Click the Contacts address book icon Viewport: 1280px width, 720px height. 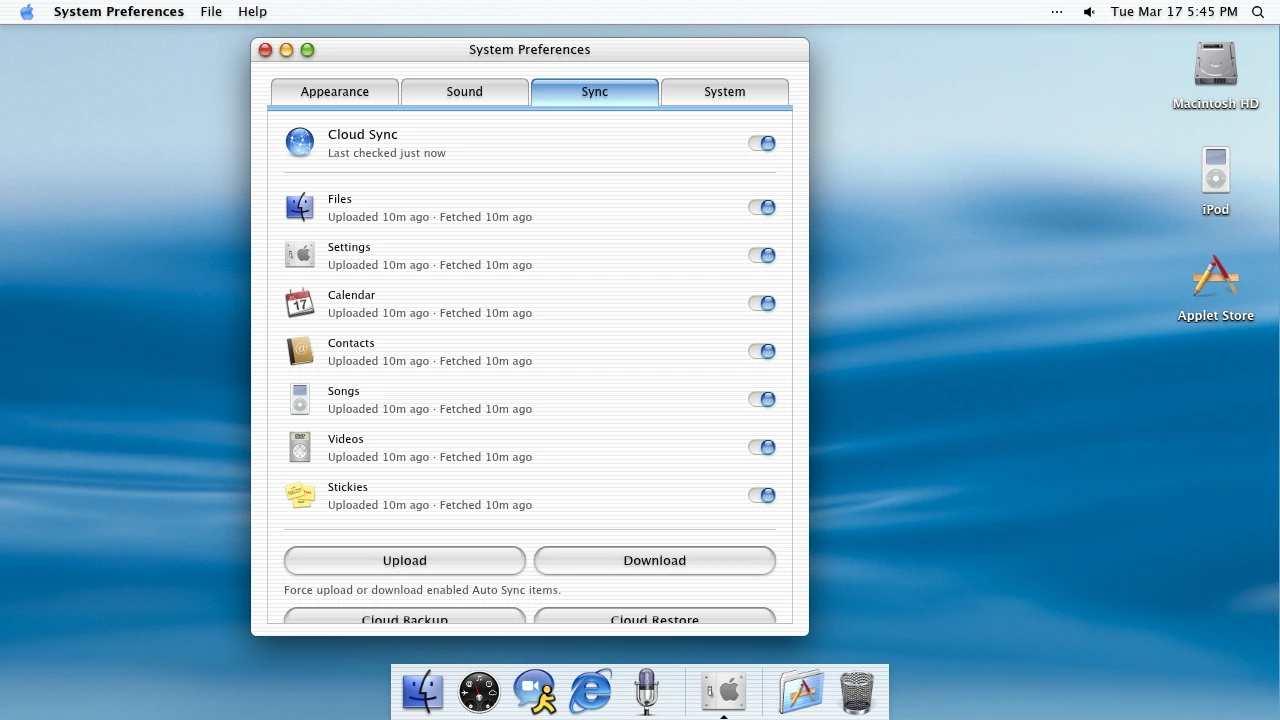(300, 351)
